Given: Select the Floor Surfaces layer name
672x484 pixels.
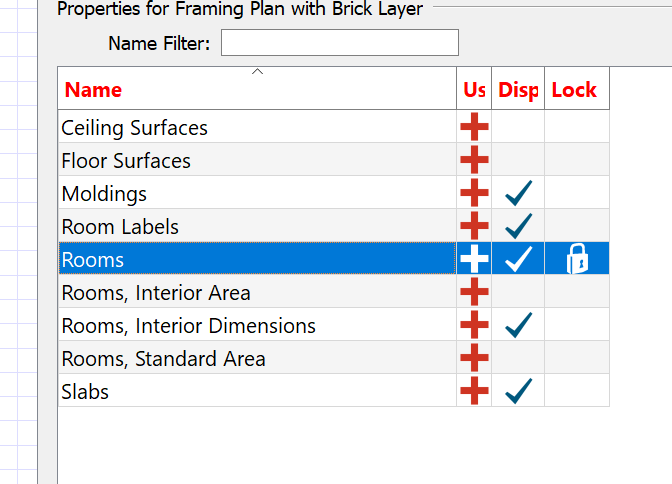Looking at the screenshot, I should (126, 161).
